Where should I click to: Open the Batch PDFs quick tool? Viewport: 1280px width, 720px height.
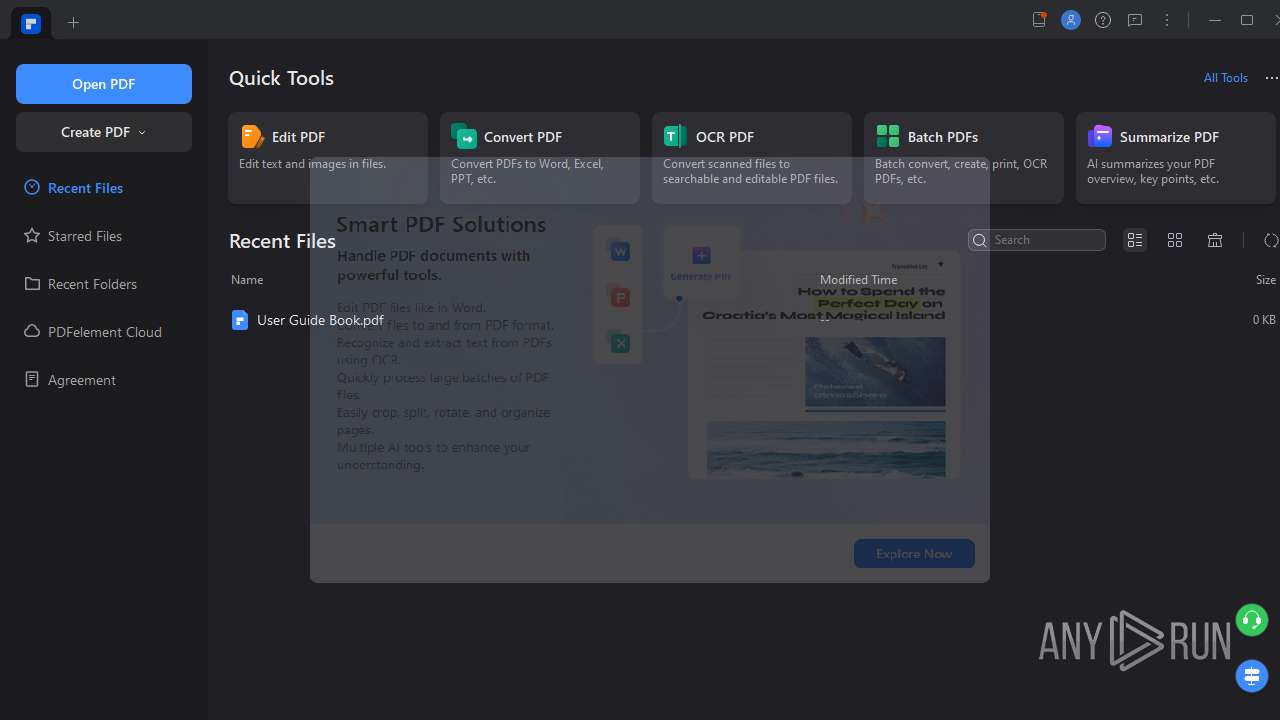tap(964, 158)
